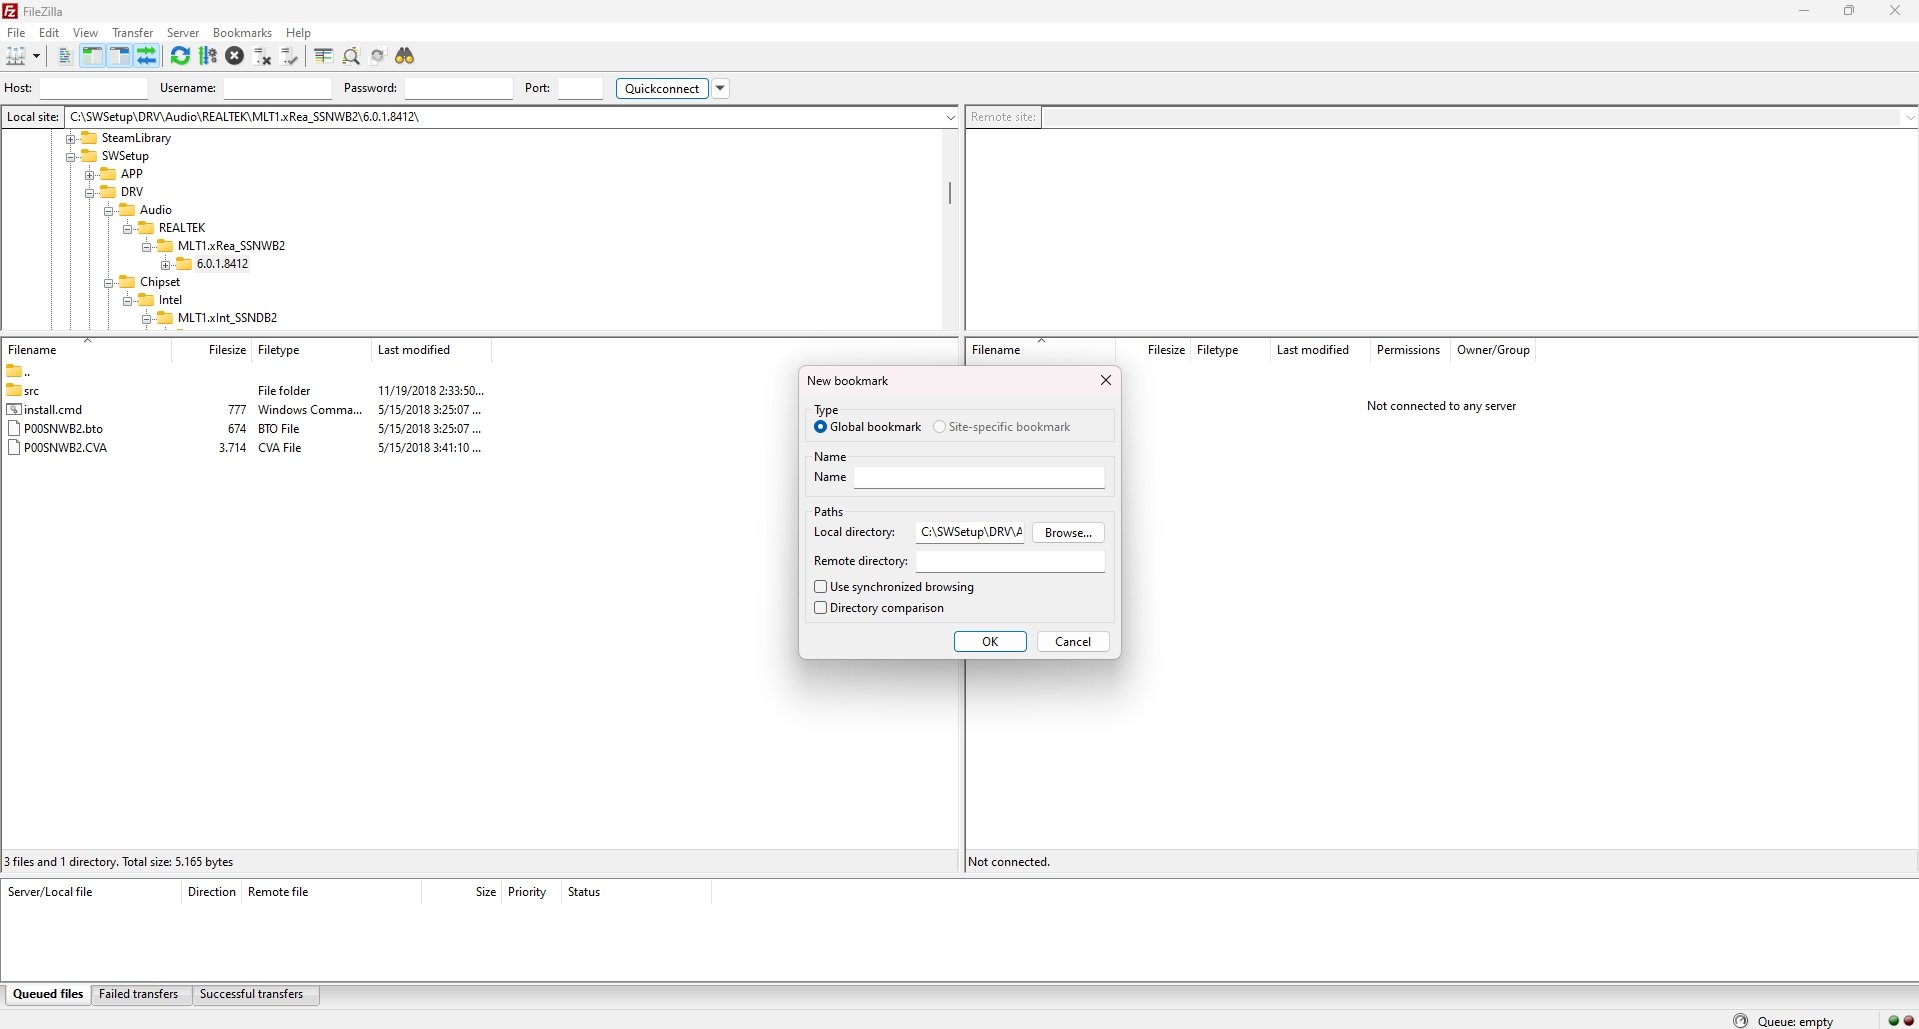1919x1029 pixels.
Task: Click the red activity indicator light
Action: (1908, 1021)
